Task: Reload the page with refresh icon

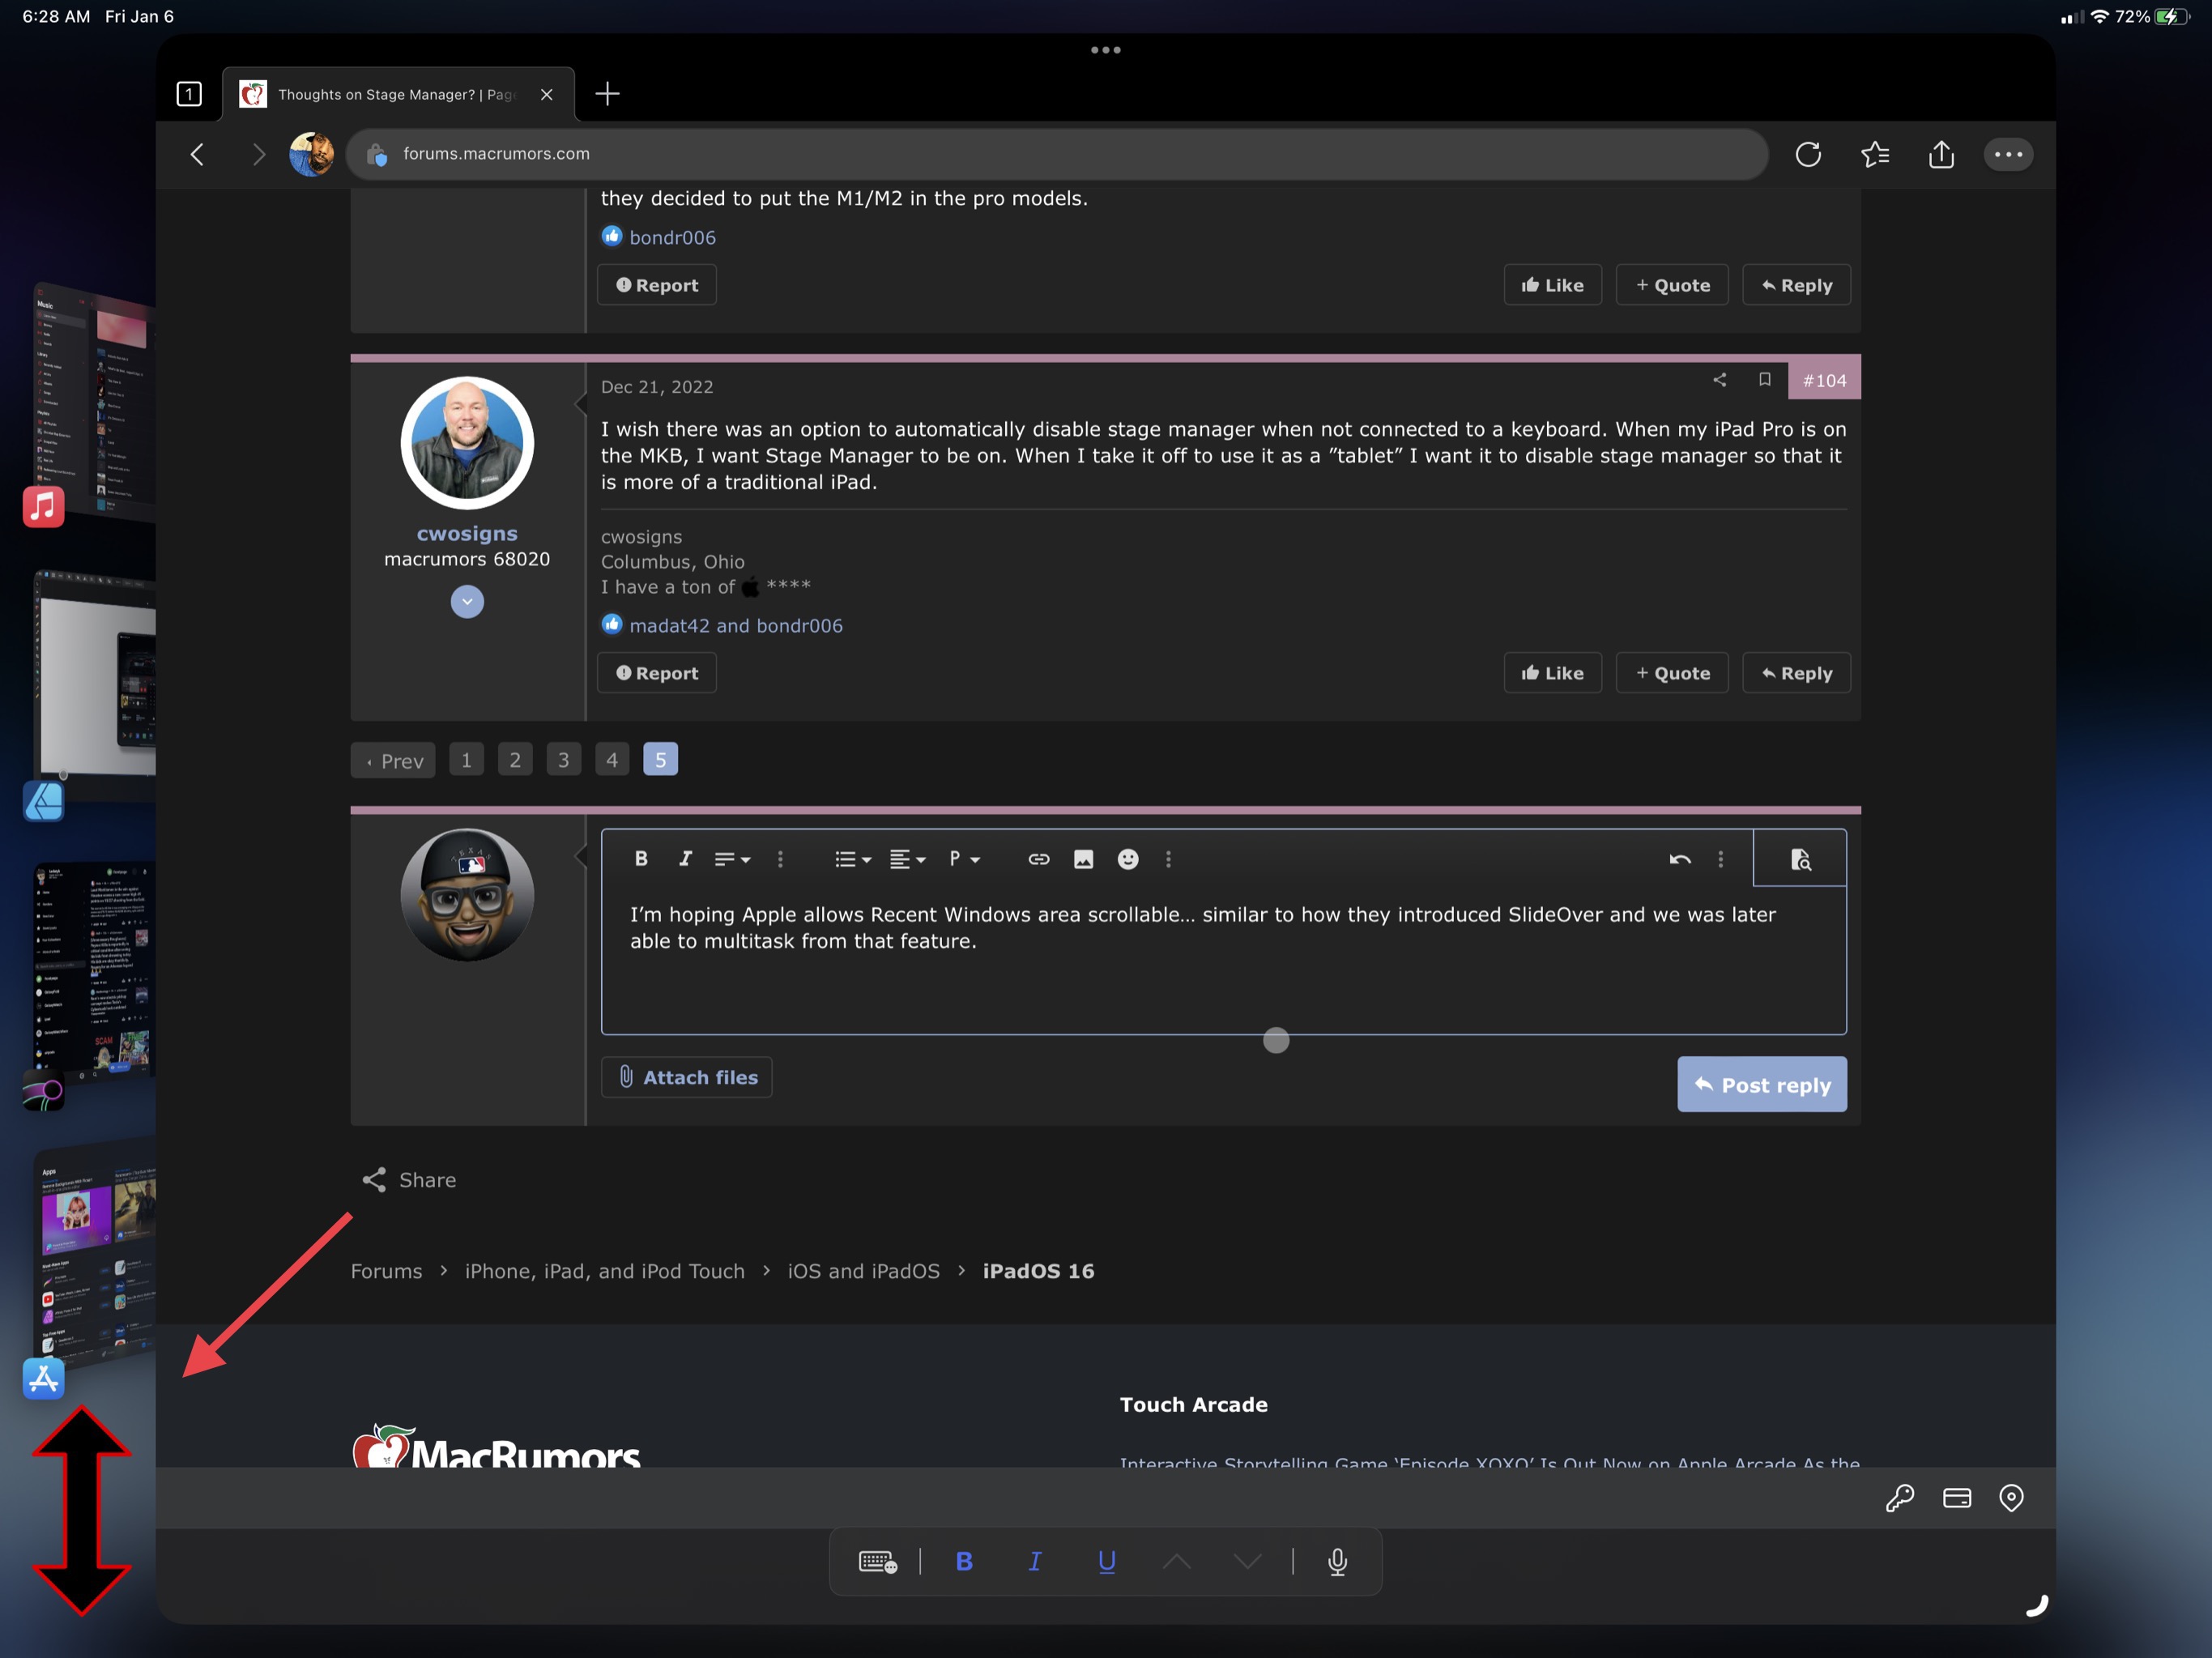Action: 1807,154
